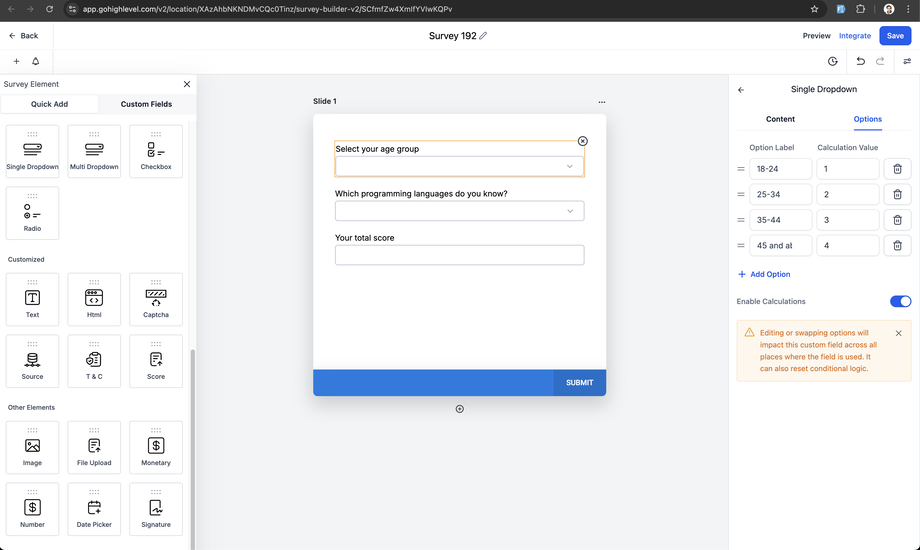The width and height of the screenshot is (920, 550).
Task: Remove the age group field with the X
Action: [x=583, y=141]
